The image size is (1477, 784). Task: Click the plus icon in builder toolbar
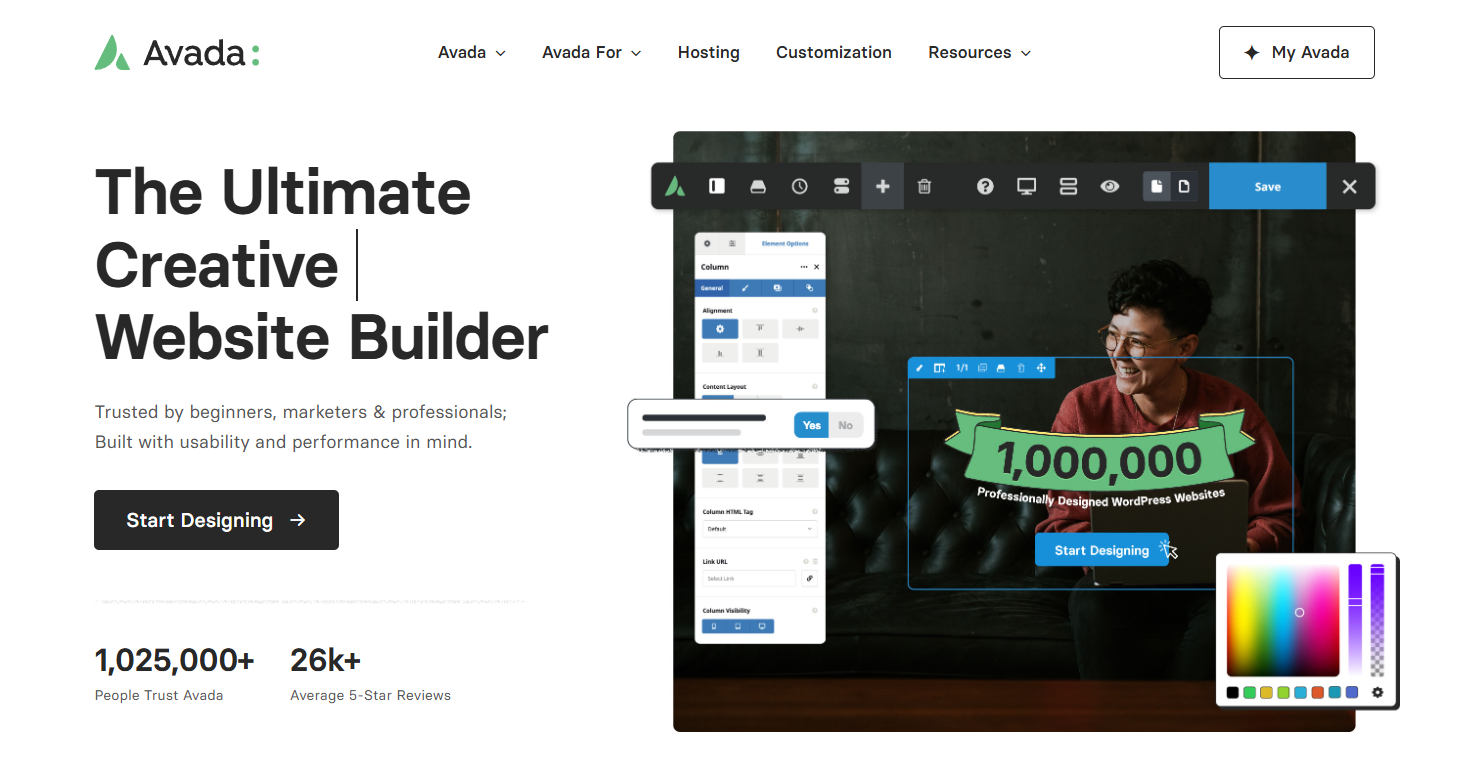882,186
